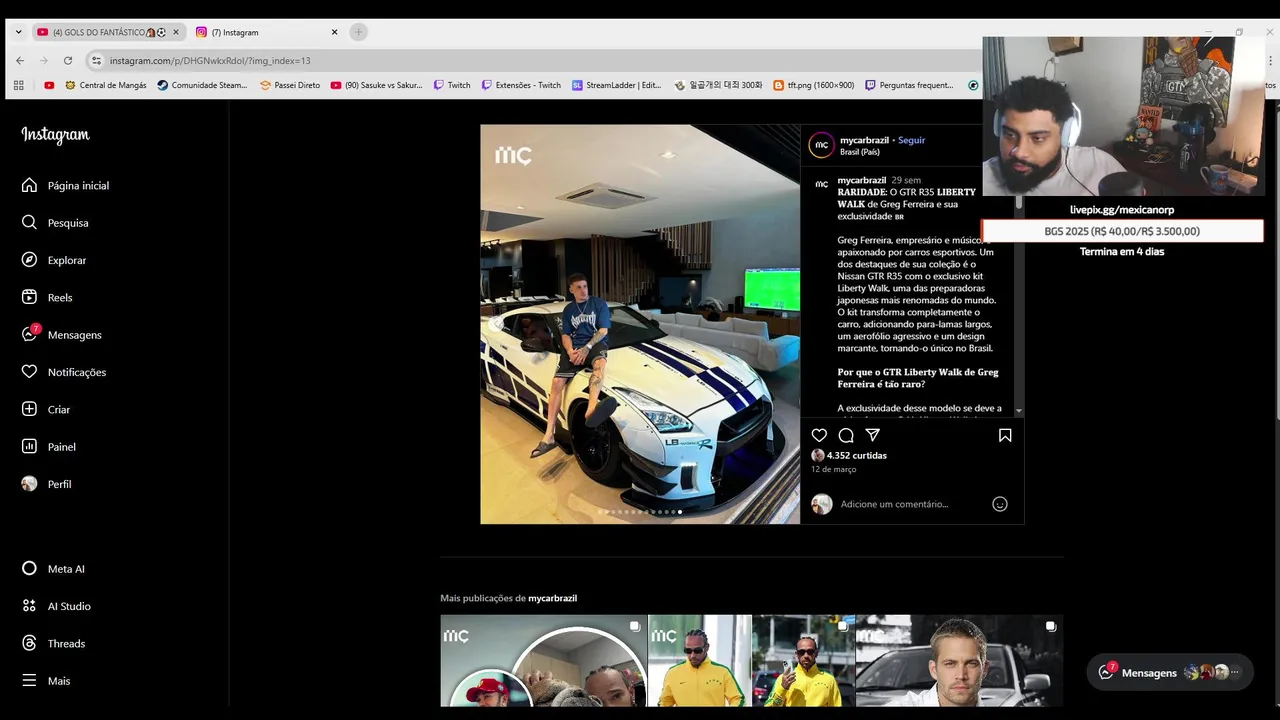
Task: Click the 4.352 curtidas likes count
Action: [x=857, y=455]
